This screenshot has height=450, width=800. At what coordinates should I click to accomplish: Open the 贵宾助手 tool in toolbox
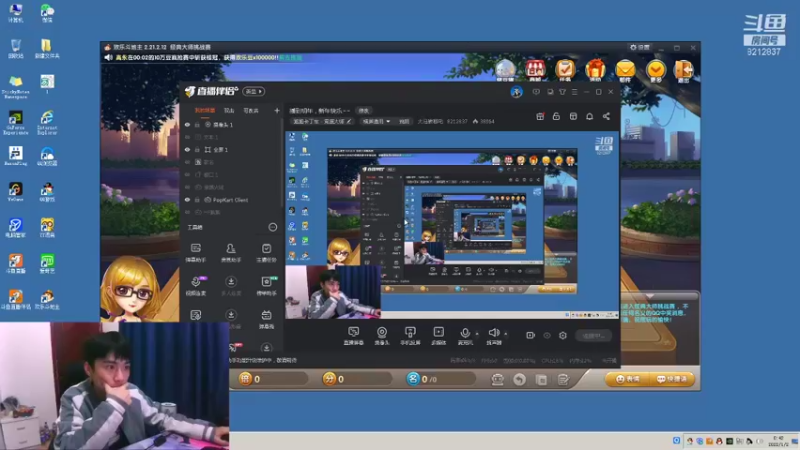[231, 253]
